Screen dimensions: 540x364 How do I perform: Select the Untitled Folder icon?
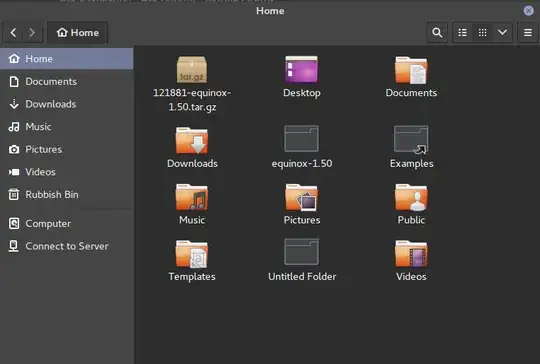(301, 252)
